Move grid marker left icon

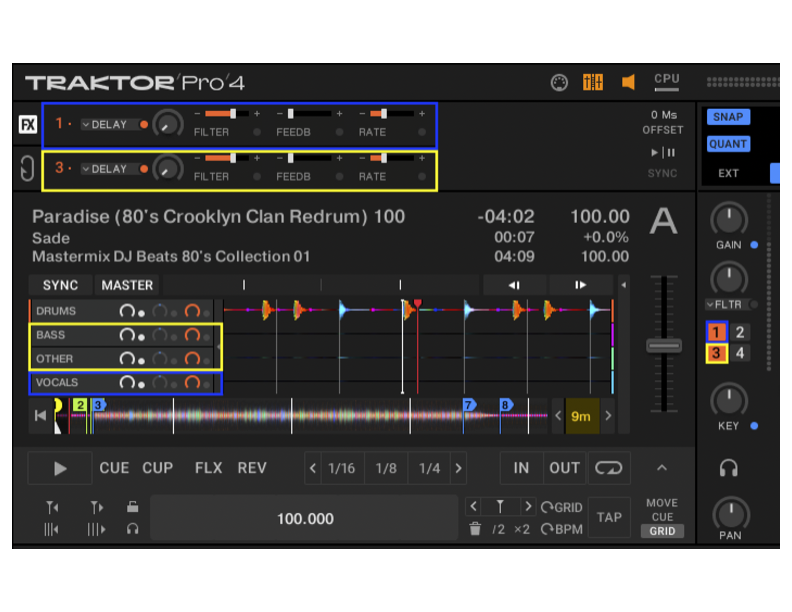click(52, 507)
